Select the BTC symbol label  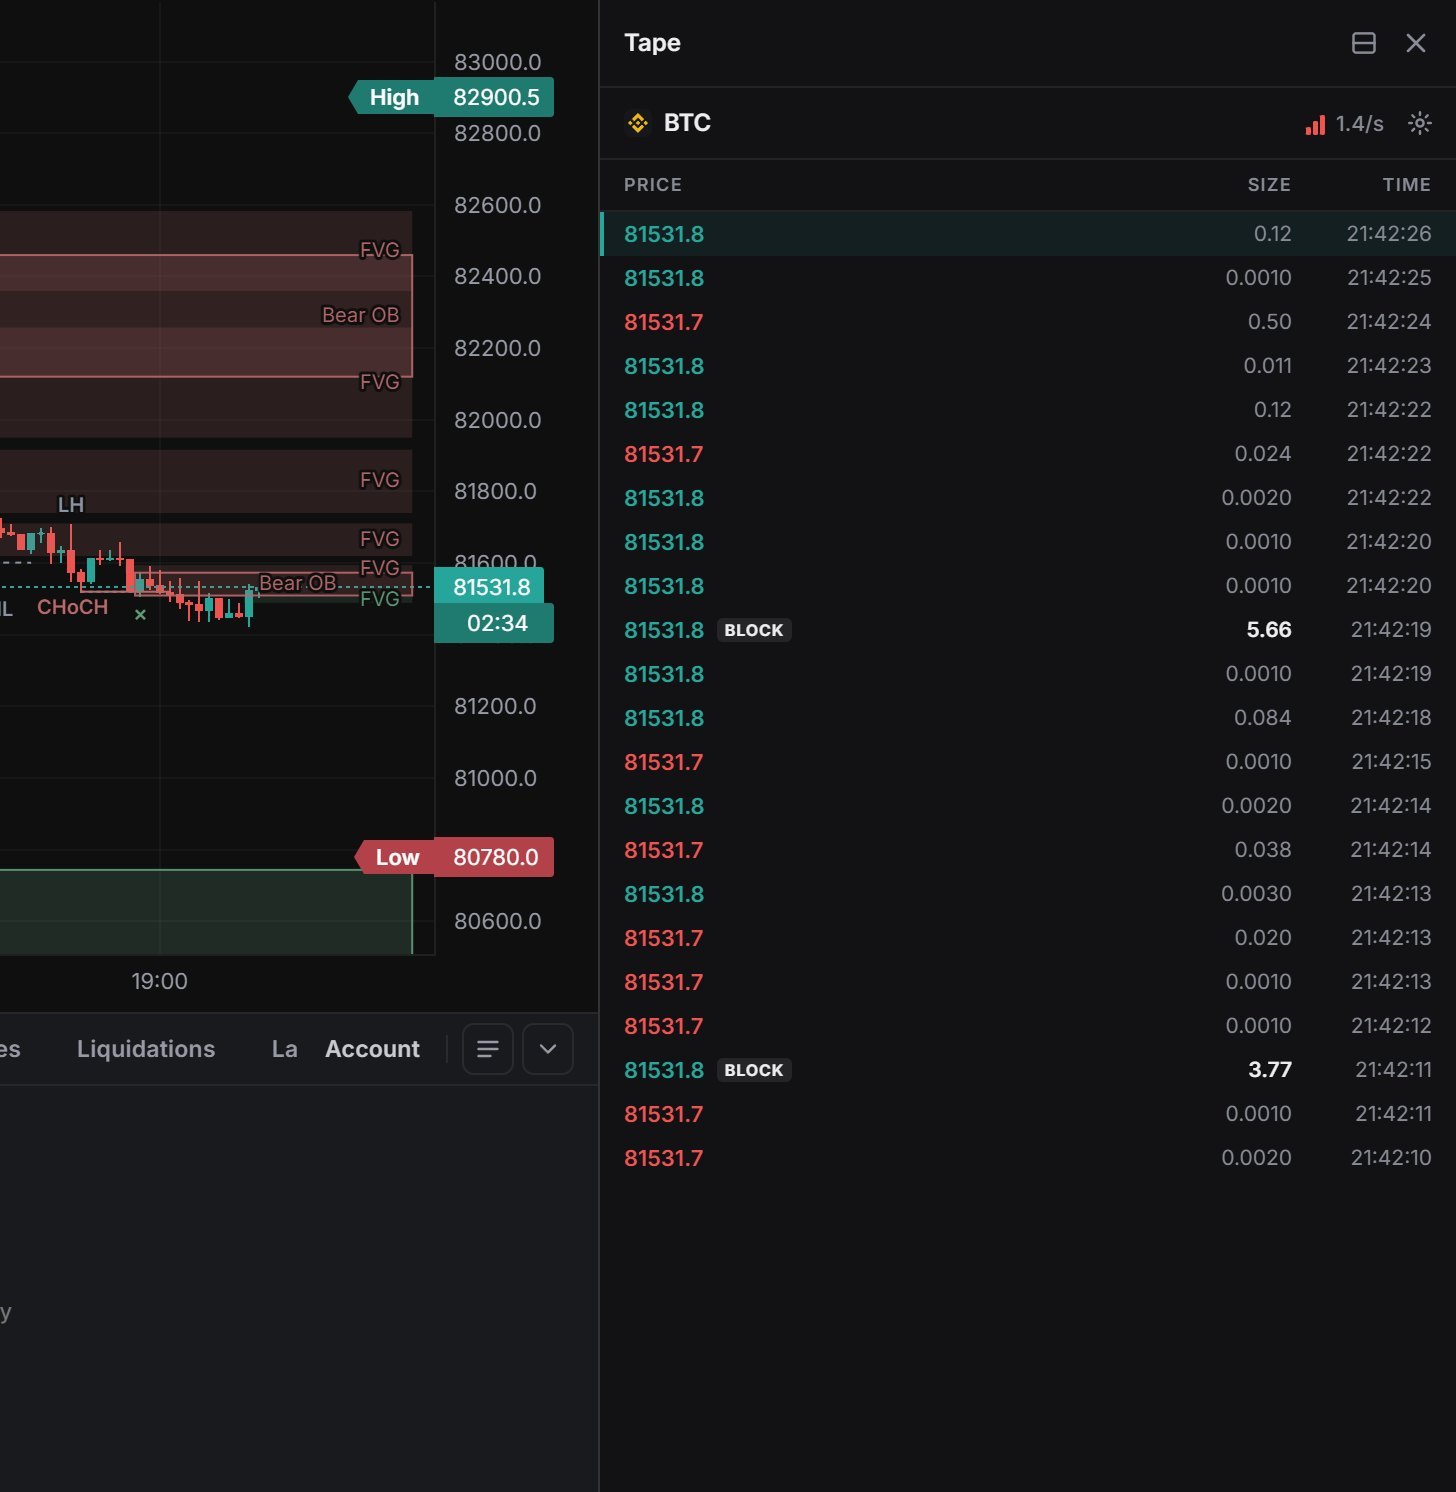687,123
